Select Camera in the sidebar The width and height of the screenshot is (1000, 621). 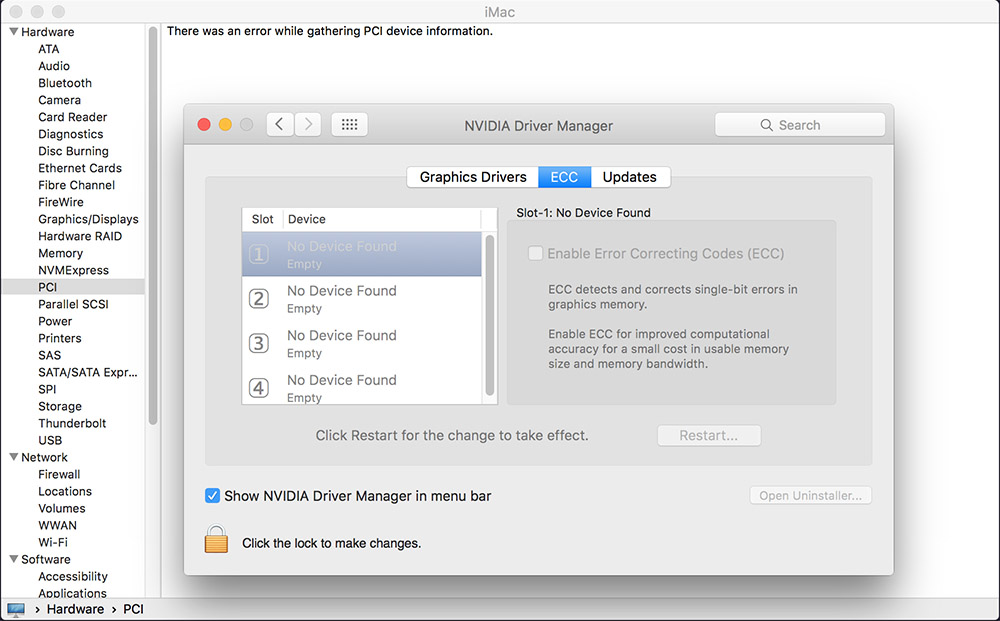tap(59, 100)
